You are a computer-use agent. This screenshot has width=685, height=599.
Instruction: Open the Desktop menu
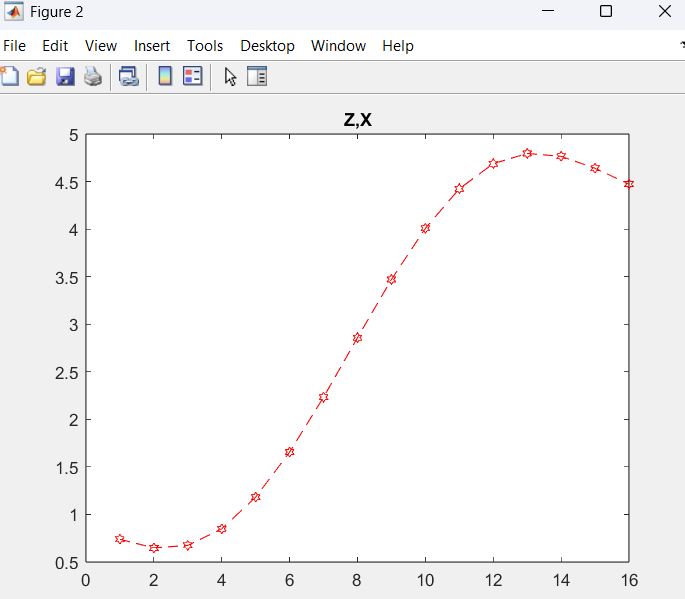267,46
